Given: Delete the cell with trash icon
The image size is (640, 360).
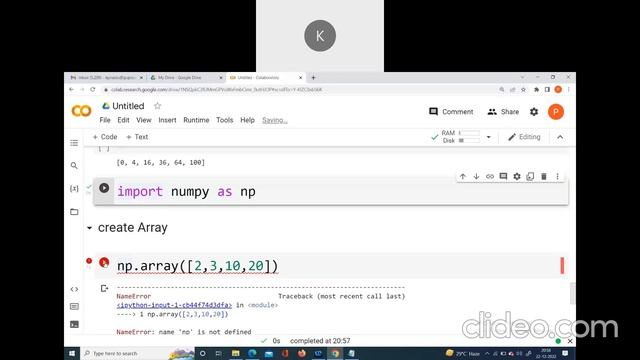Looking at the screenshot, I should (x=544, y=176).
